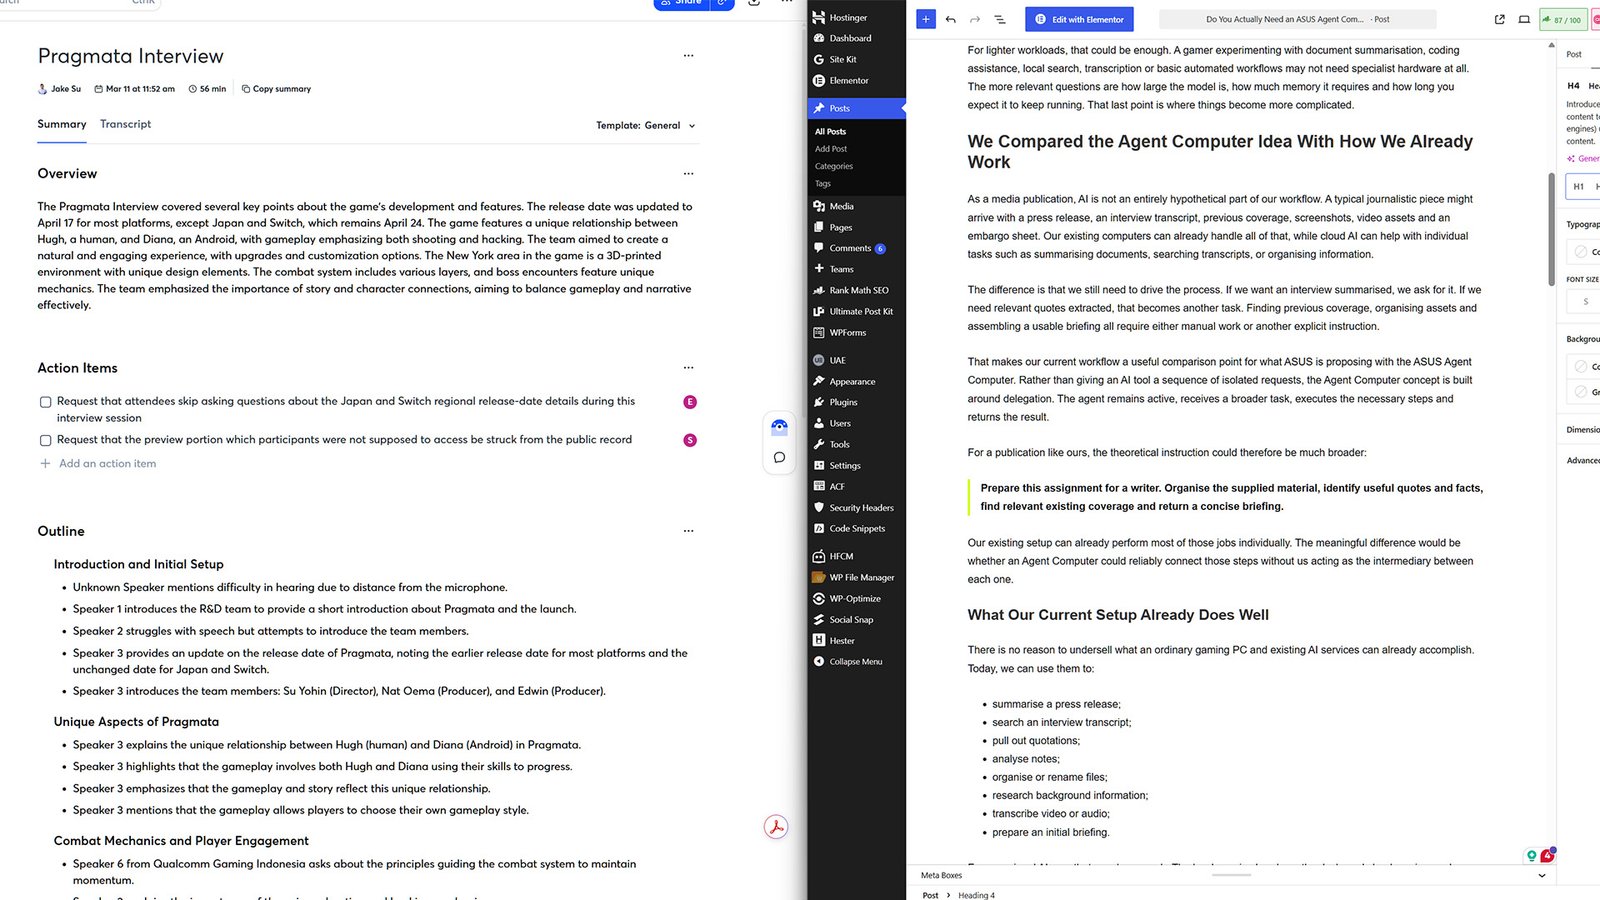Check the Japan and Switch questions action item
This screenshot has width=1600, height=900.
tap(45, 402)
